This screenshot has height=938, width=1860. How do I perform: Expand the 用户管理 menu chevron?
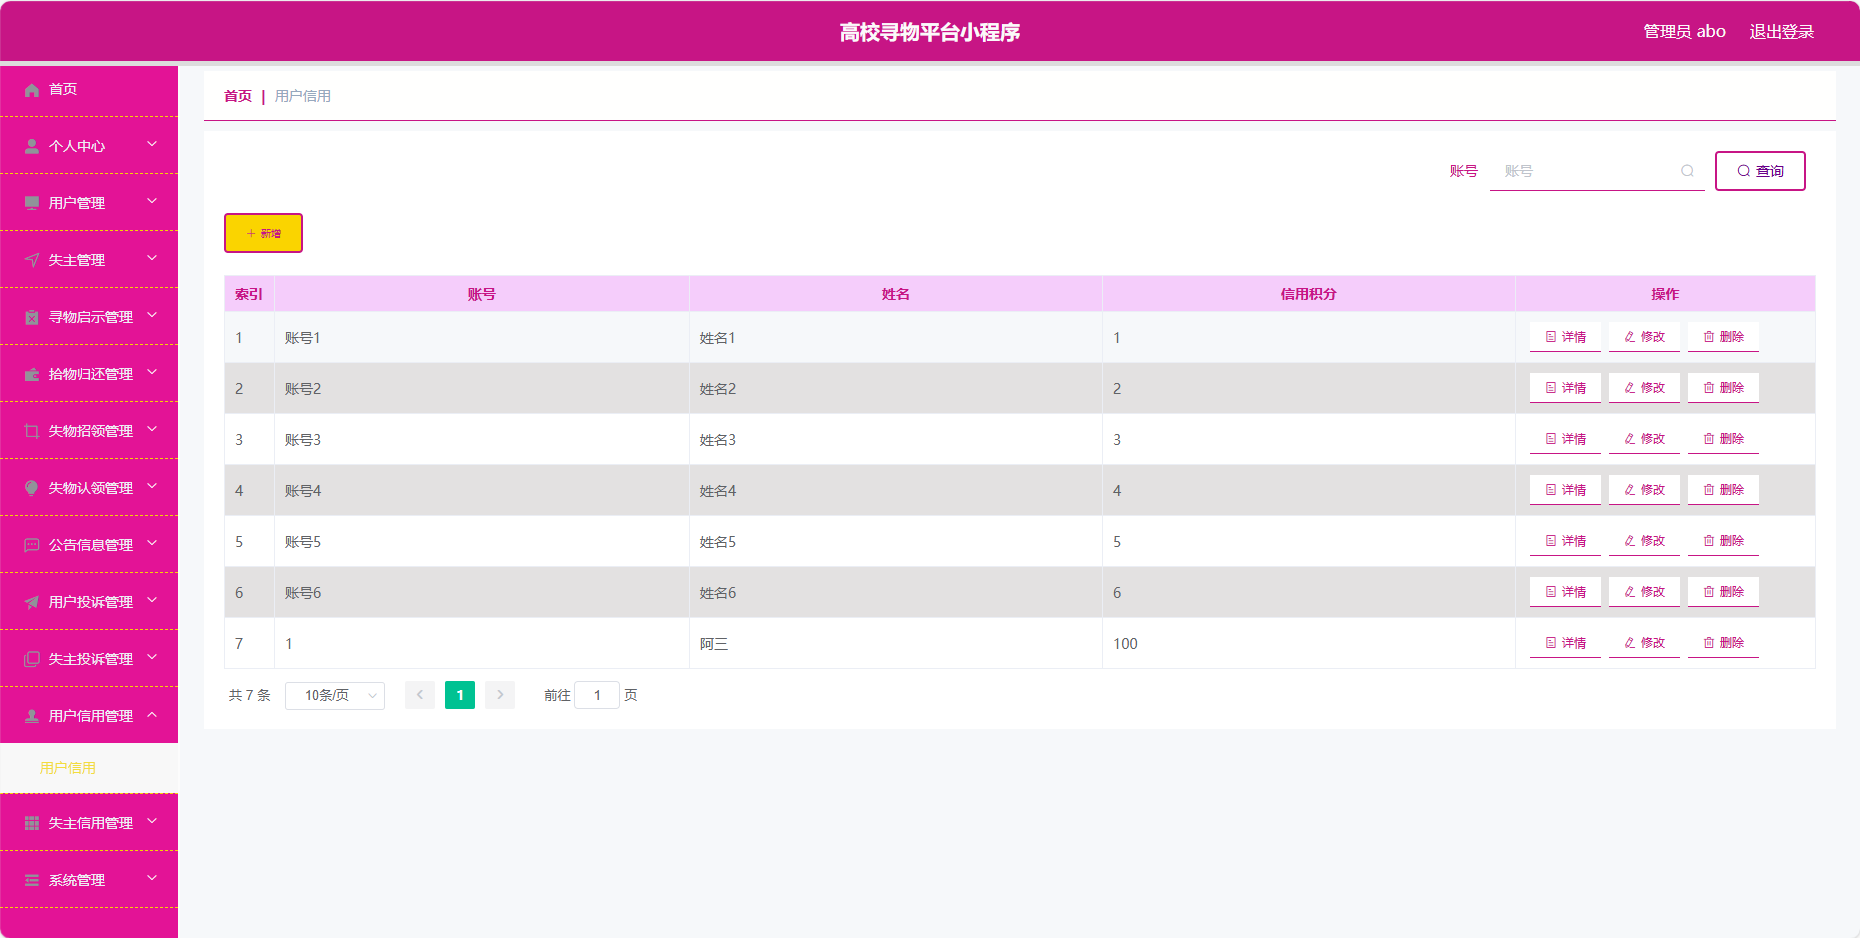152,202
